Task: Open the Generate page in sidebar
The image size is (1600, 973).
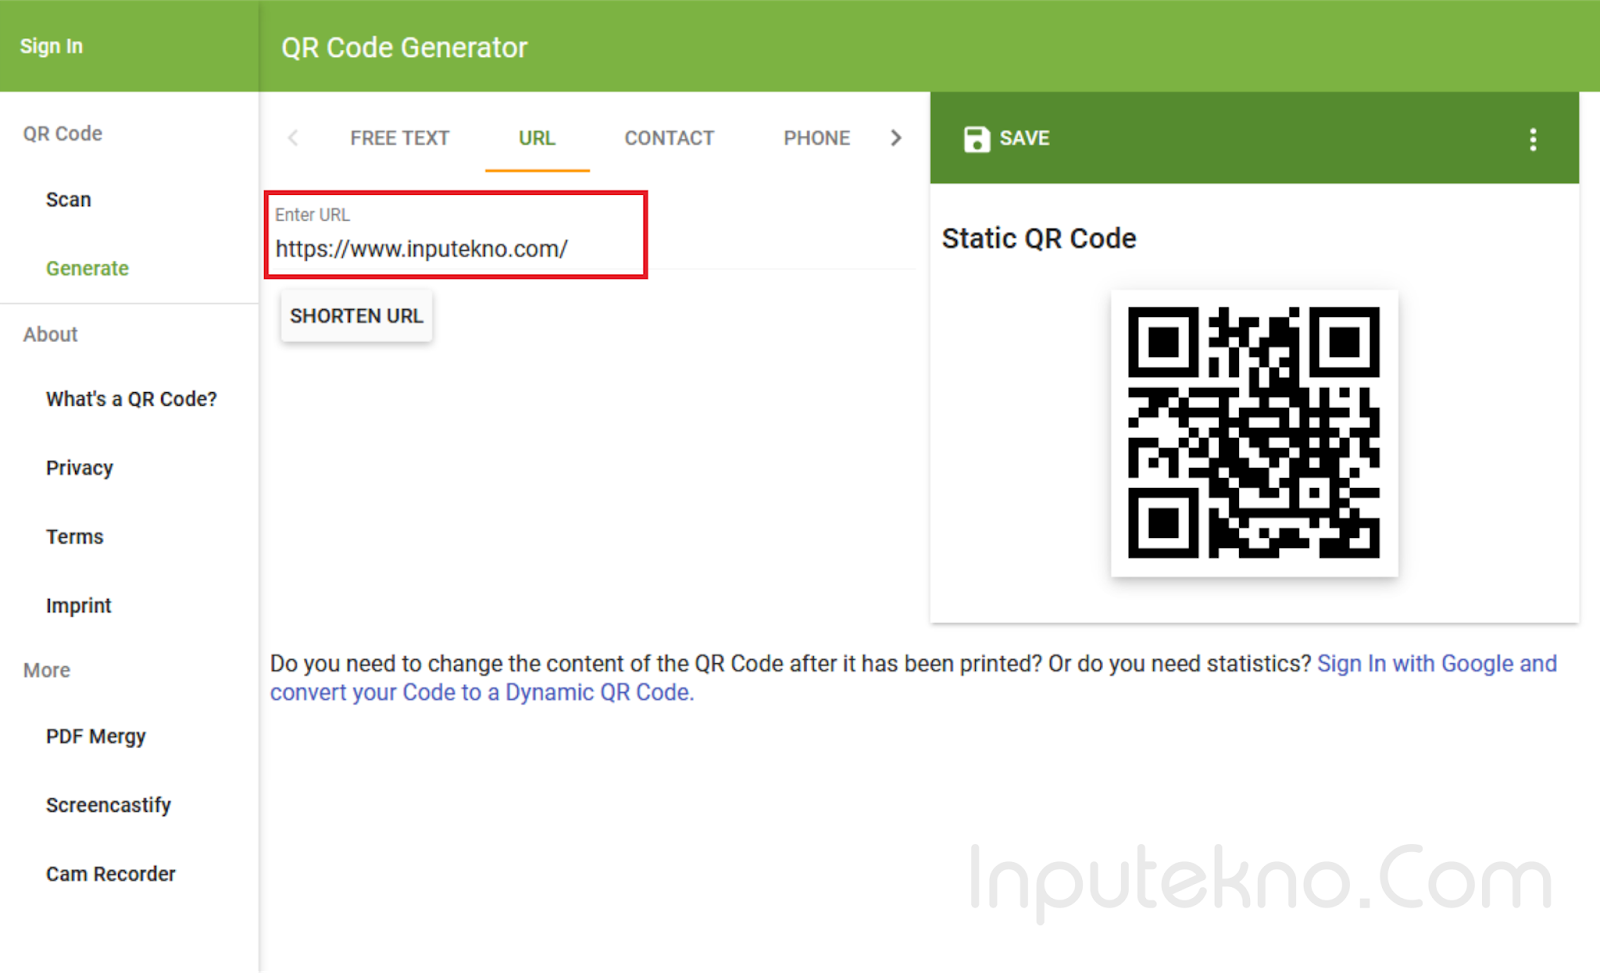Action: tap(87, 268)
